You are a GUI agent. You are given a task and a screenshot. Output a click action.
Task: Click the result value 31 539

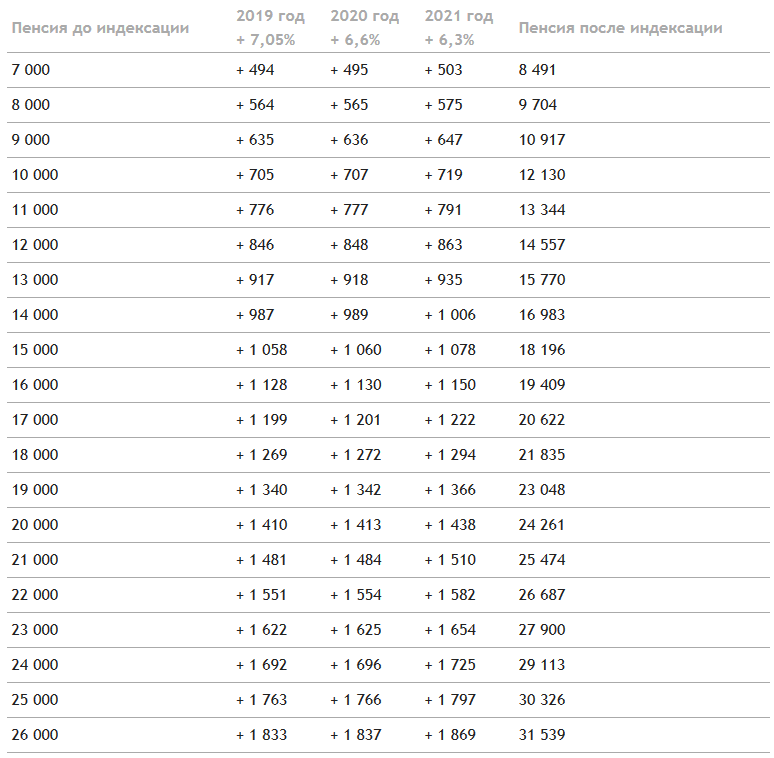(542, 735)
